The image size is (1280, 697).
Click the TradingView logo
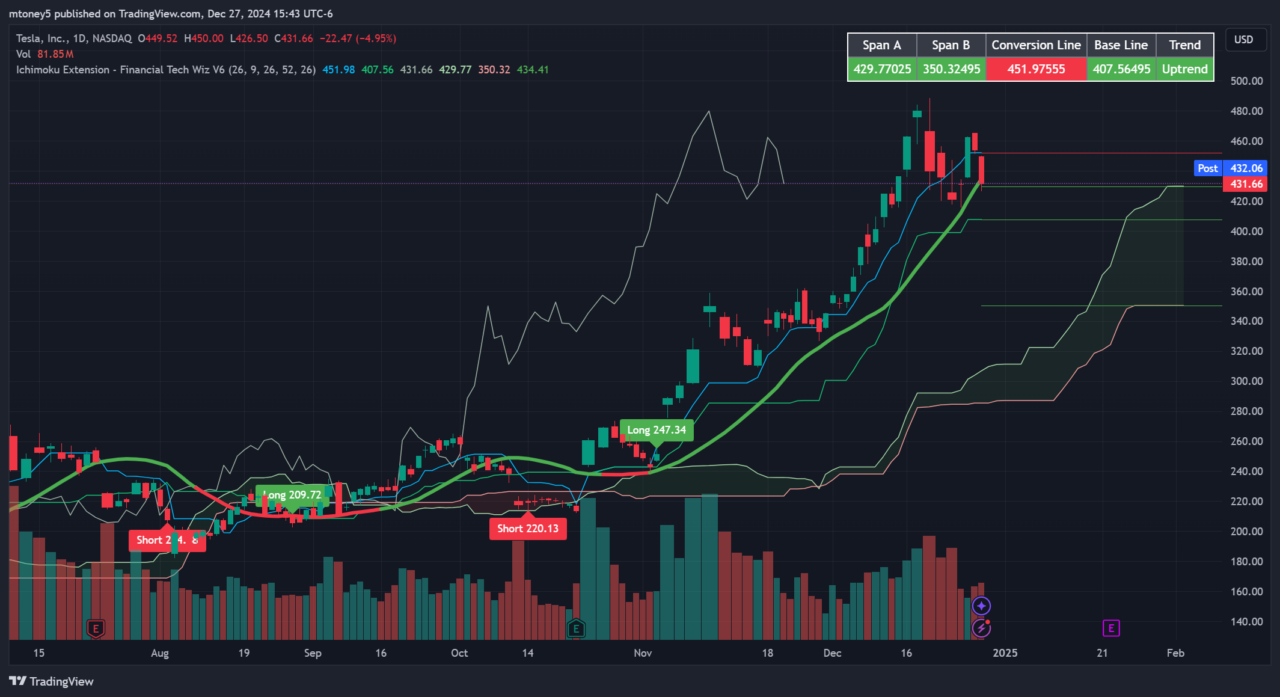[x=51, y=681]
